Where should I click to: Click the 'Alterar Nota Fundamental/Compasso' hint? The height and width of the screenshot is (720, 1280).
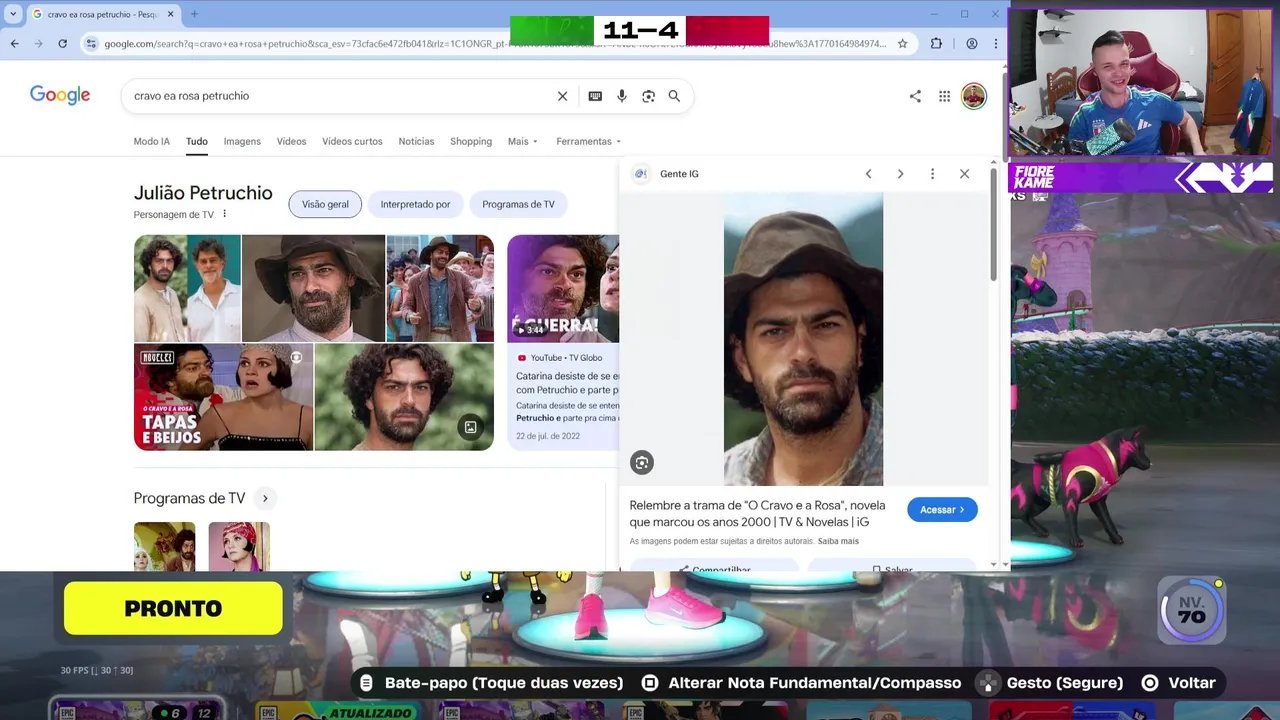click(802, 683)
